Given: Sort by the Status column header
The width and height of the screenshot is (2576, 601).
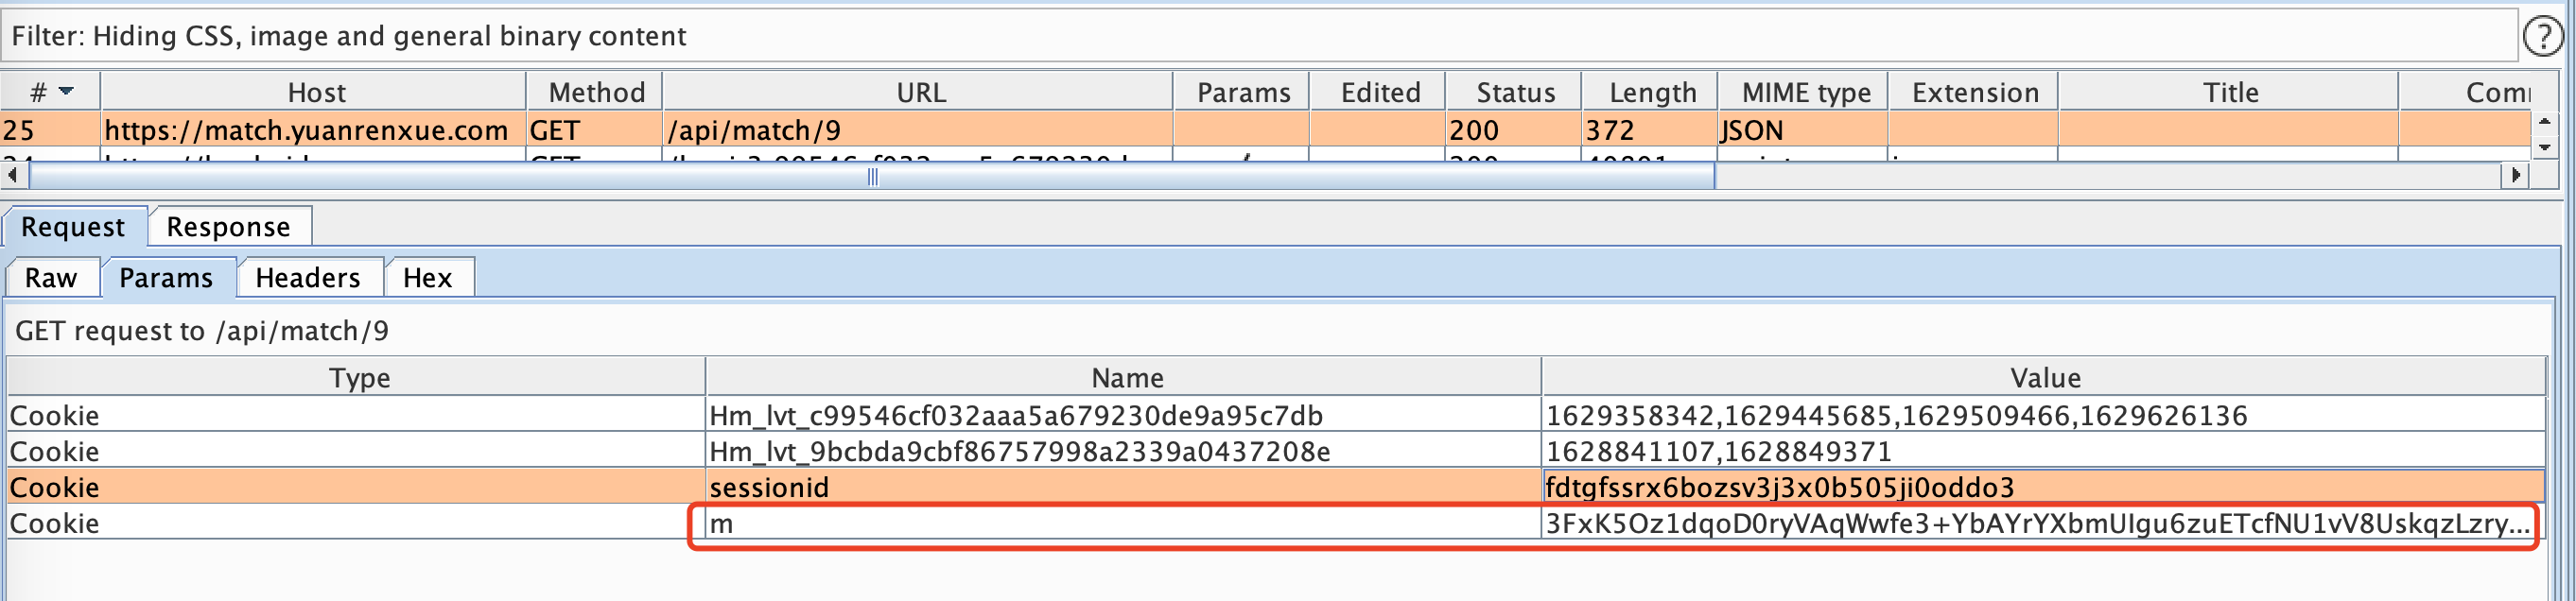Looking at the screenshot, I should click(x=1514, y=92).
